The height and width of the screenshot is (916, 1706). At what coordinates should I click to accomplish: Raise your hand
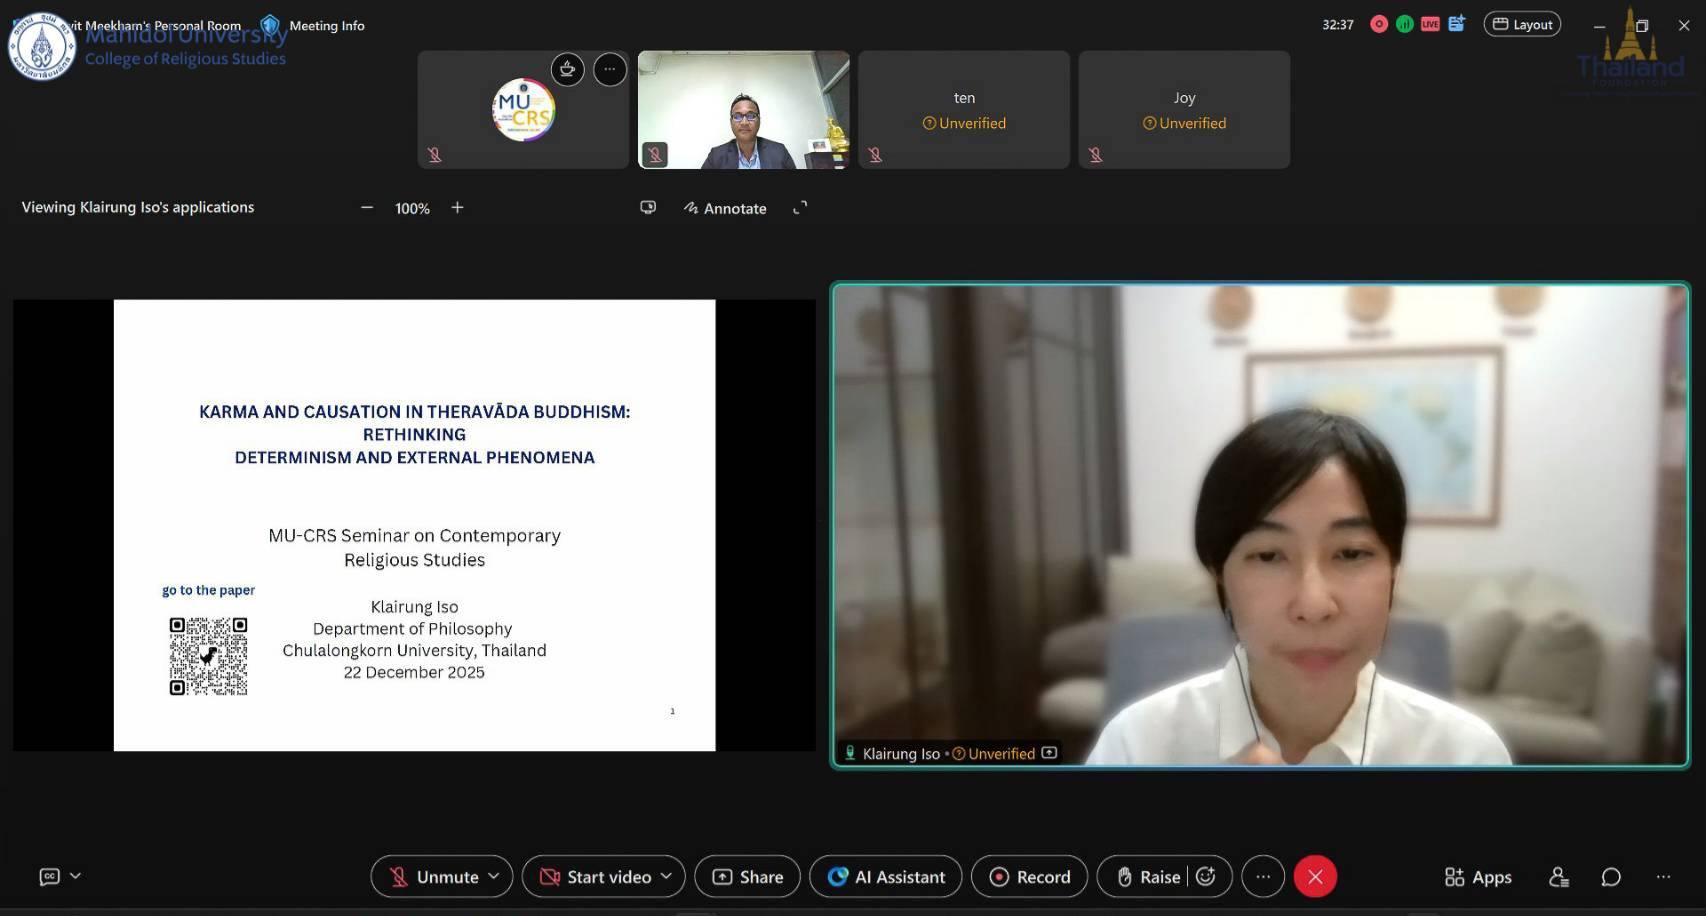pos(1148,877)
